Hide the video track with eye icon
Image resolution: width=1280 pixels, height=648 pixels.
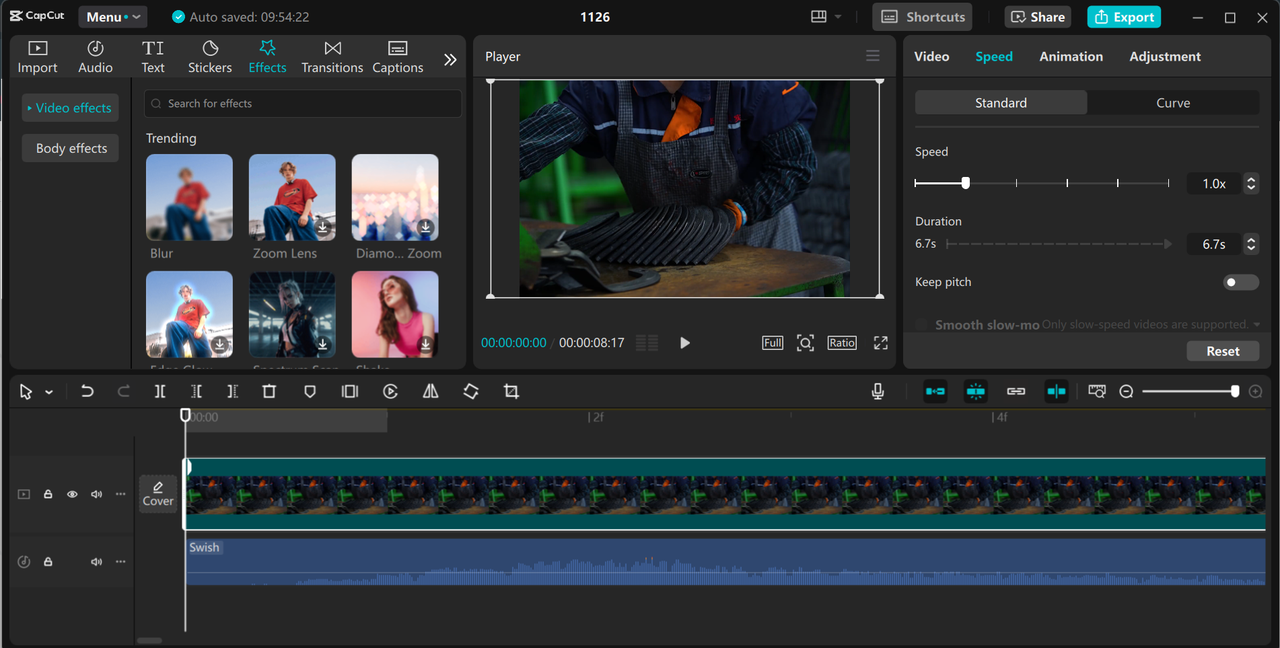72,494
